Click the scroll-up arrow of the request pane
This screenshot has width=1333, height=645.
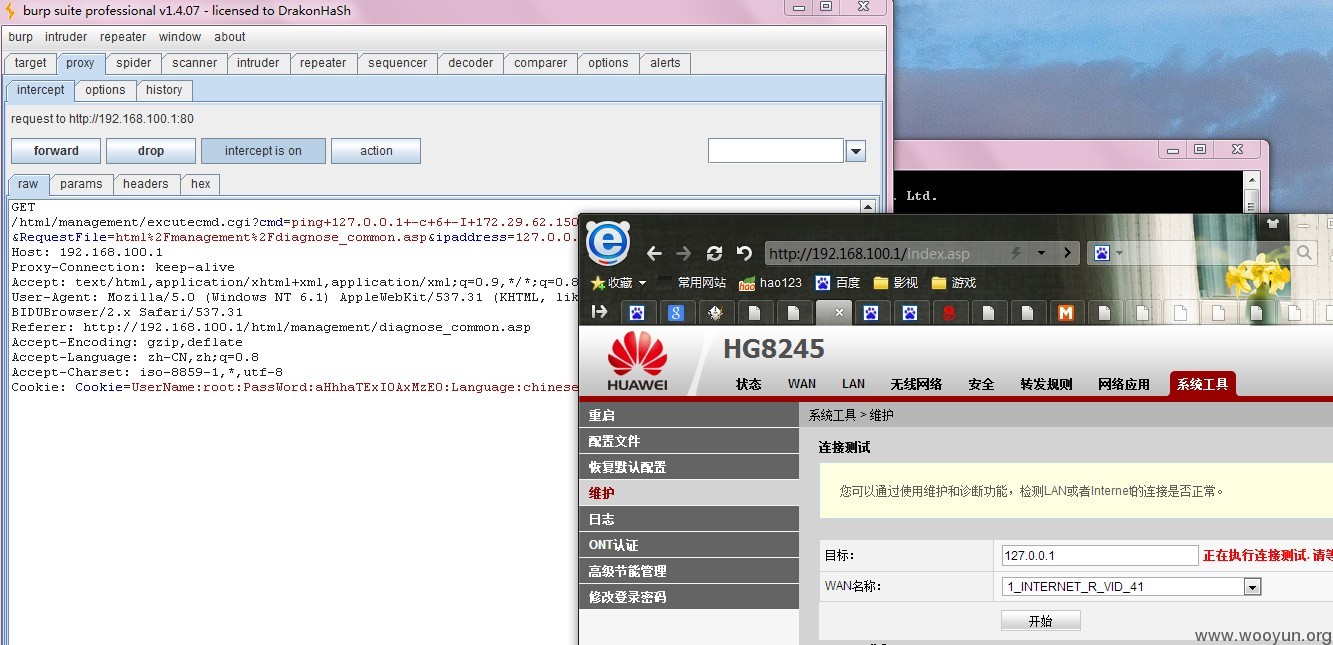866,207
